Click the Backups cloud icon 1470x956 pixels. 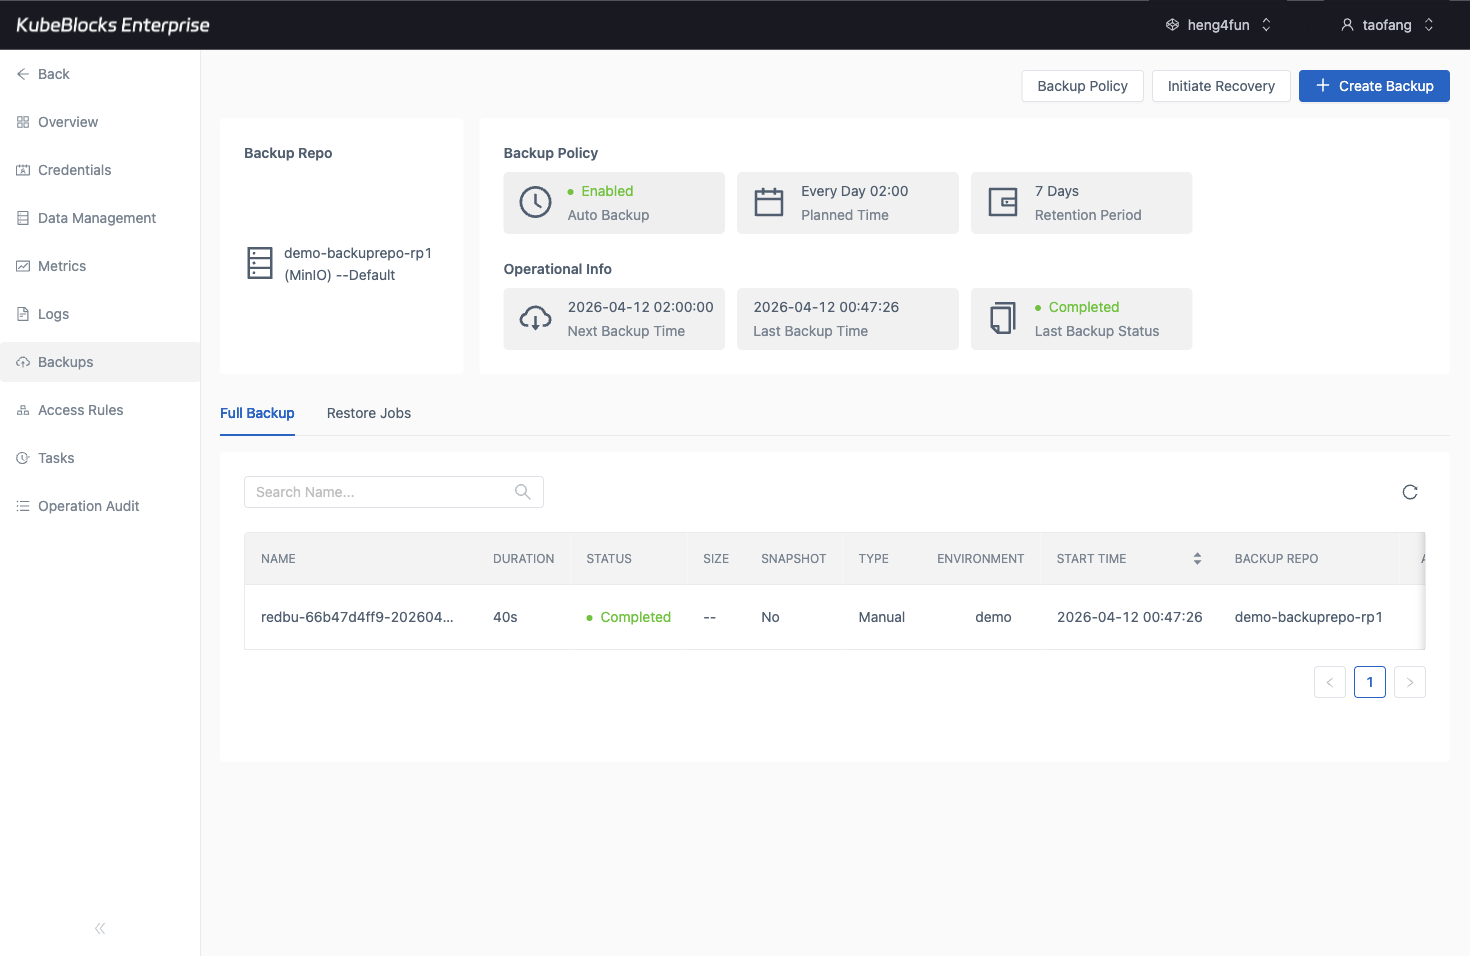23,362
